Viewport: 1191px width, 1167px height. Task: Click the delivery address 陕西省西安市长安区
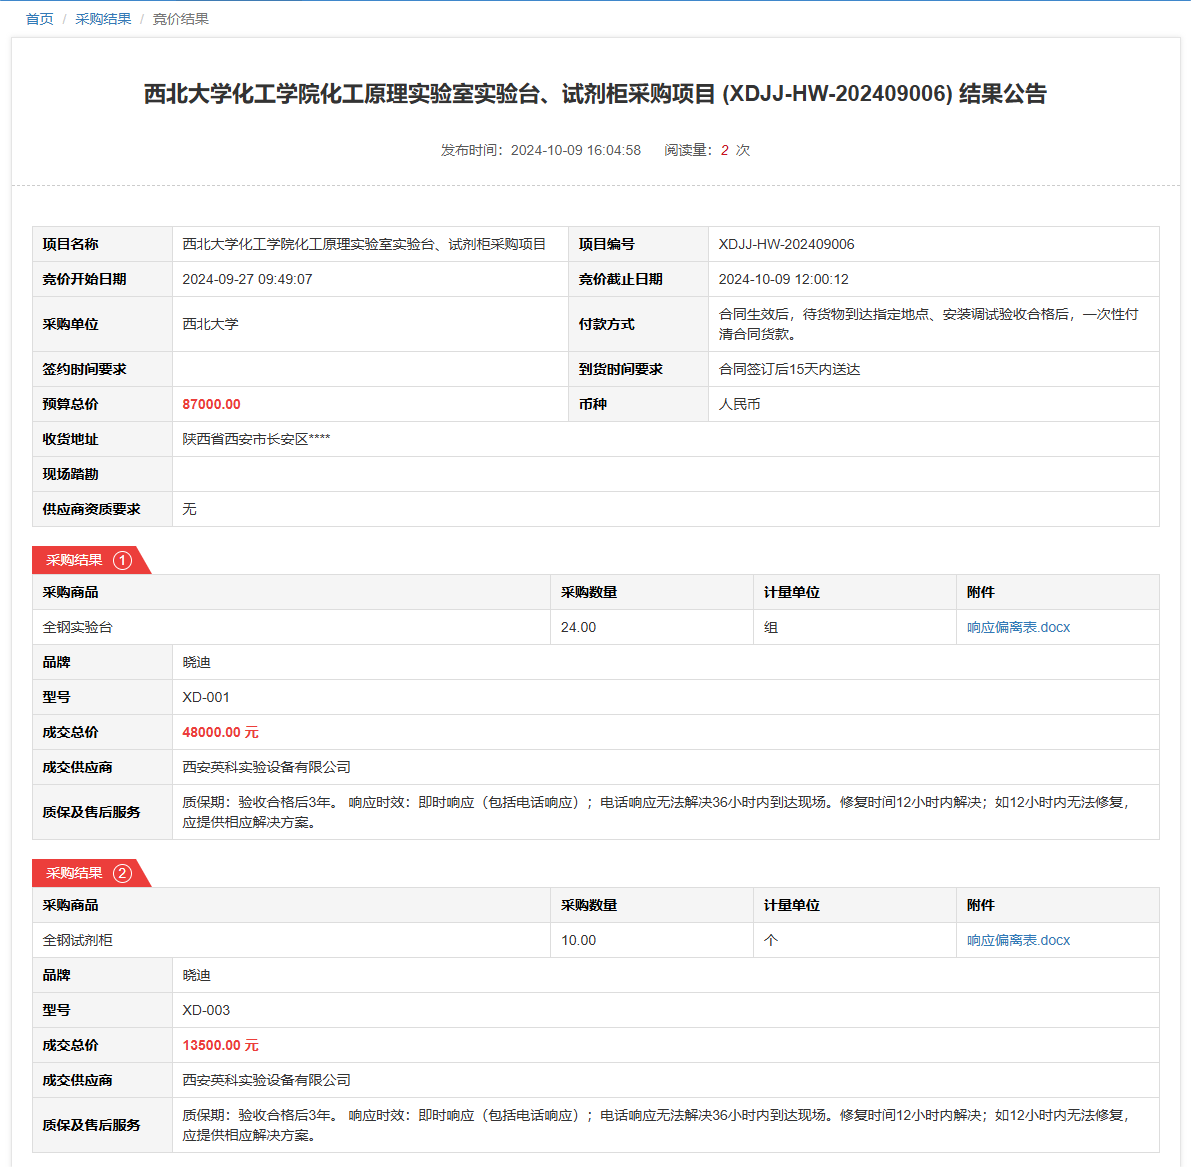click(x=256, y=439)
